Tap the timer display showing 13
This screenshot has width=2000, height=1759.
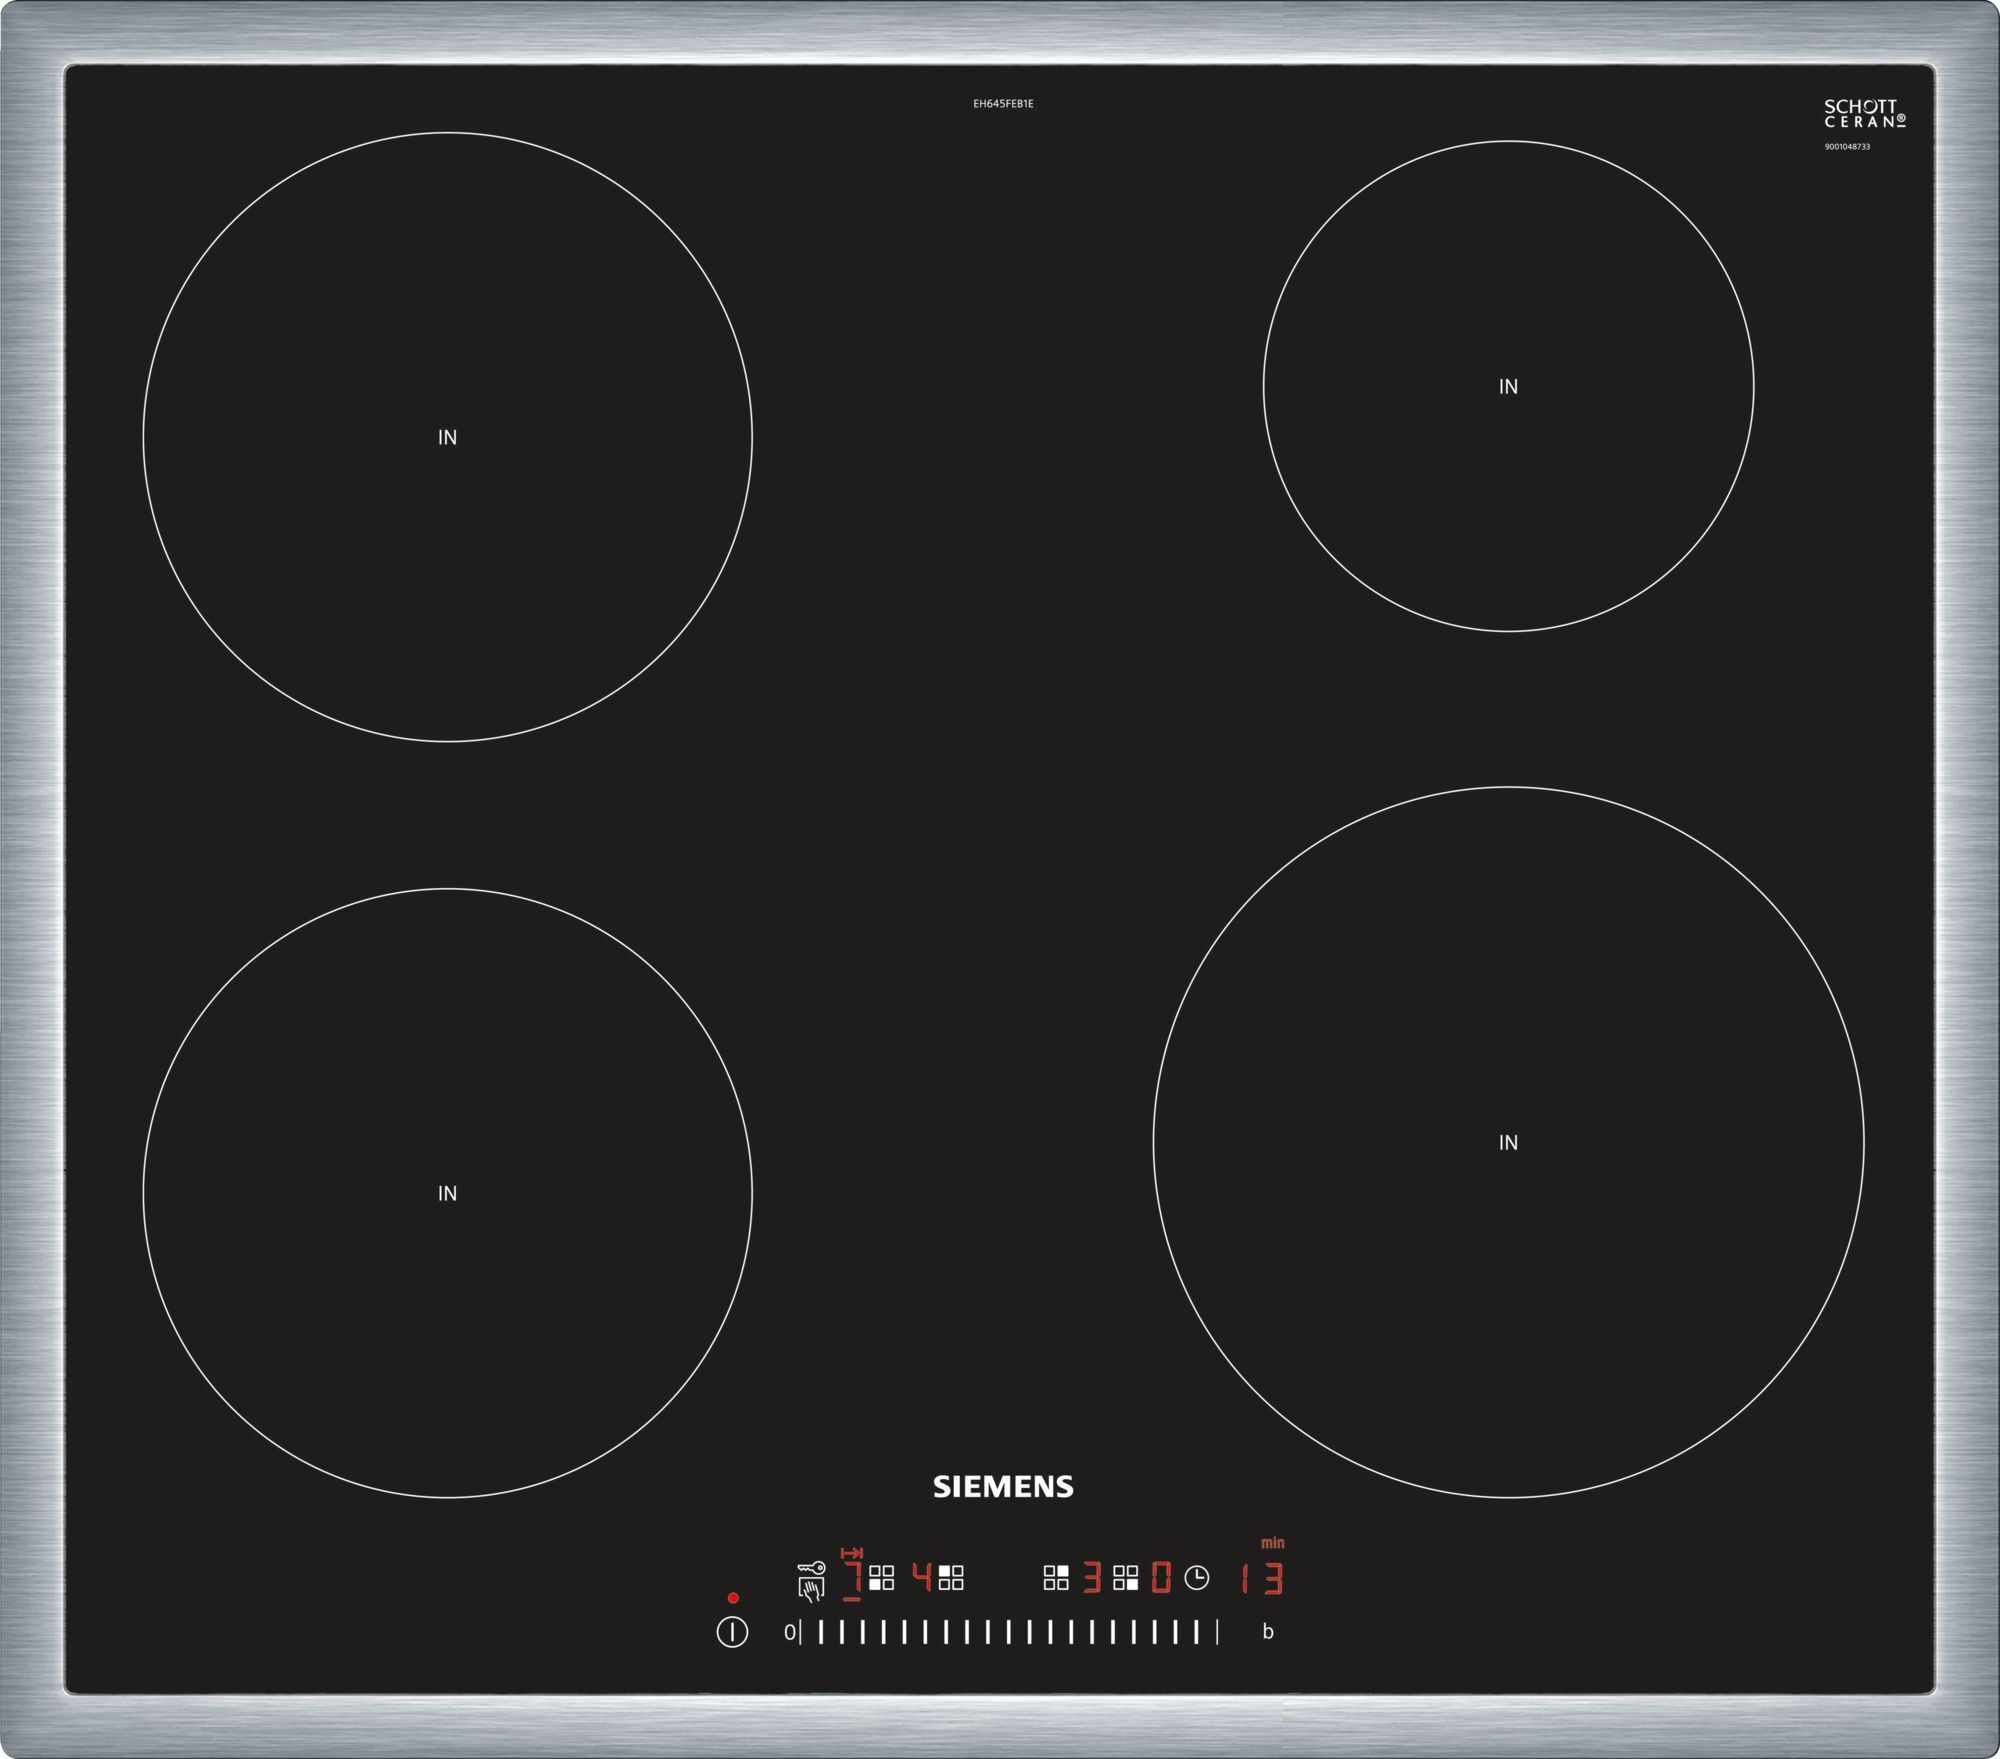pyautogui.click(x=1262, y=1578)
